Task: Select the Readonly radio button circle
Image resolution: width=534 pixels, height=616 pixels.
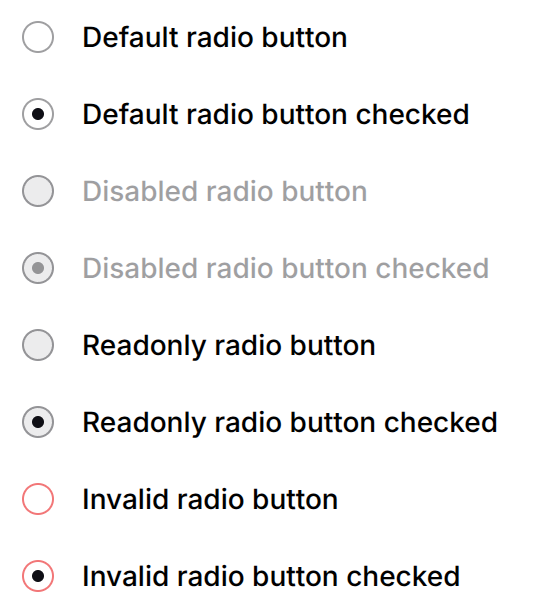Action: point(38,345)
